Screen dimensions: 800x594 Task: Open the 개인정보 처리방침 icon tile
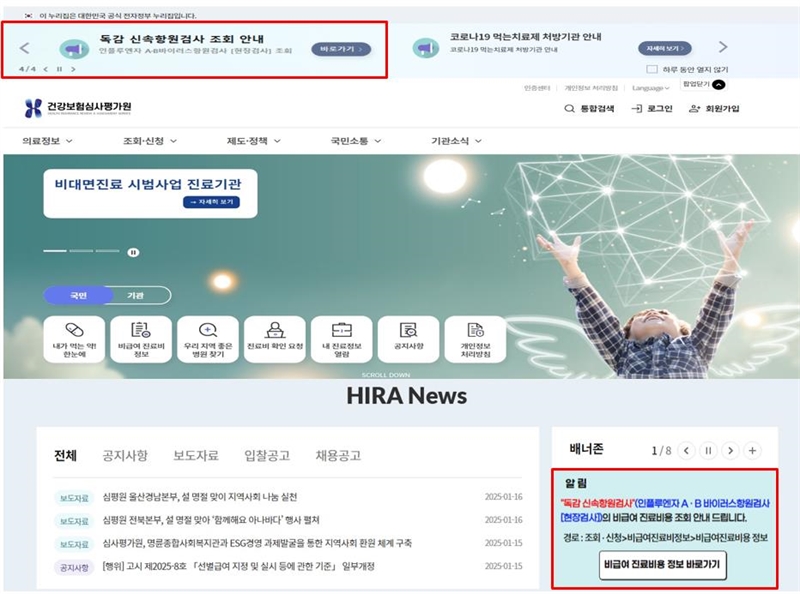475,331
